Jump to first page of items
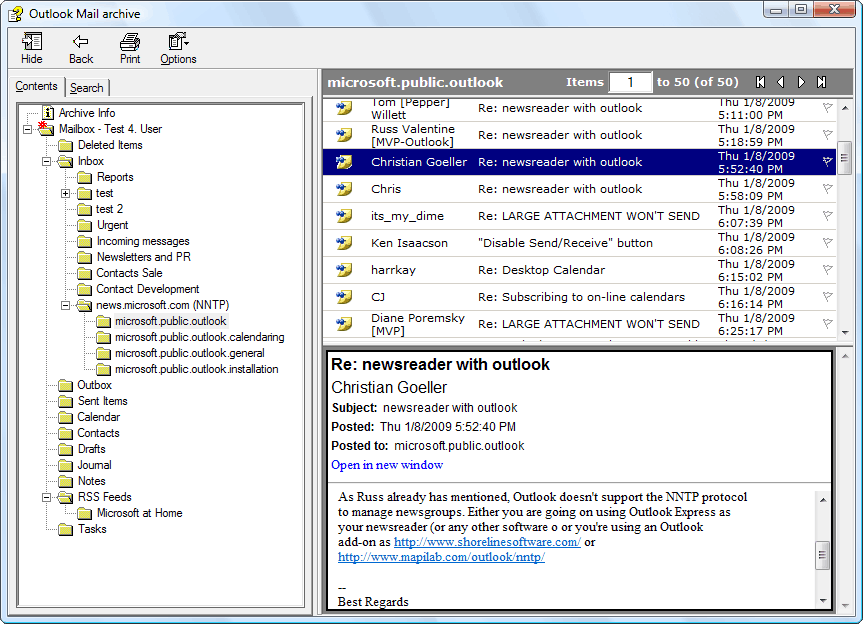This screenshot has width=863, height=624. [761, 82]
